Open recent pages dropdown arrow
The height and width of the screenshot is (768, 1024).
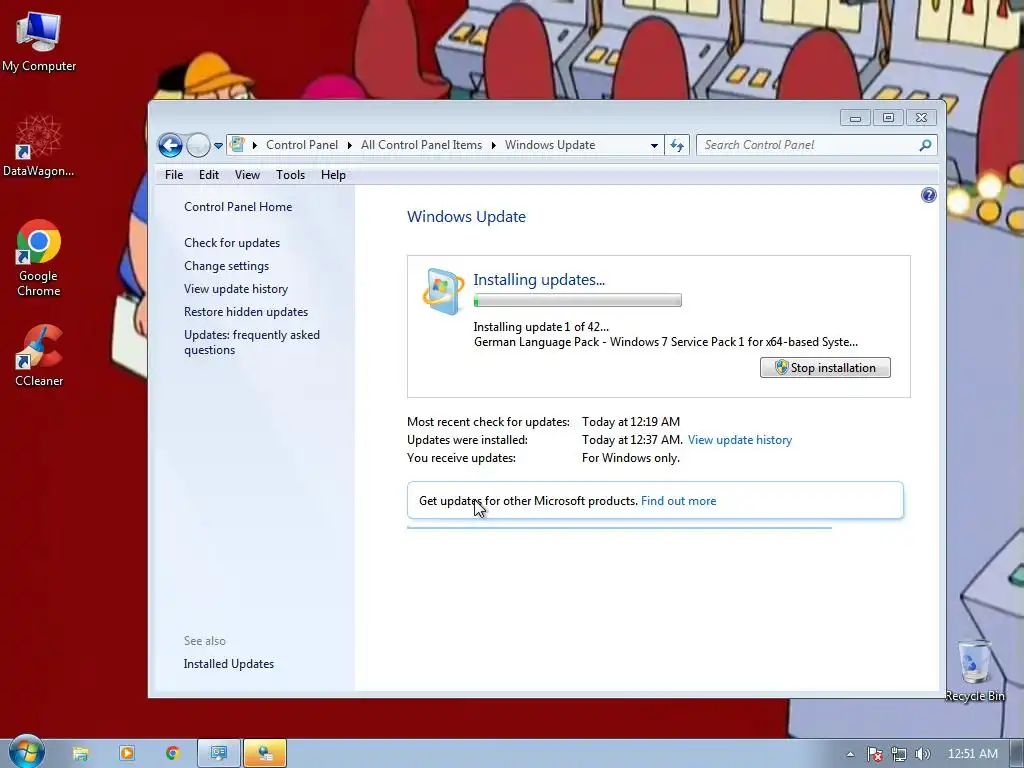click(x=218, y=146)
